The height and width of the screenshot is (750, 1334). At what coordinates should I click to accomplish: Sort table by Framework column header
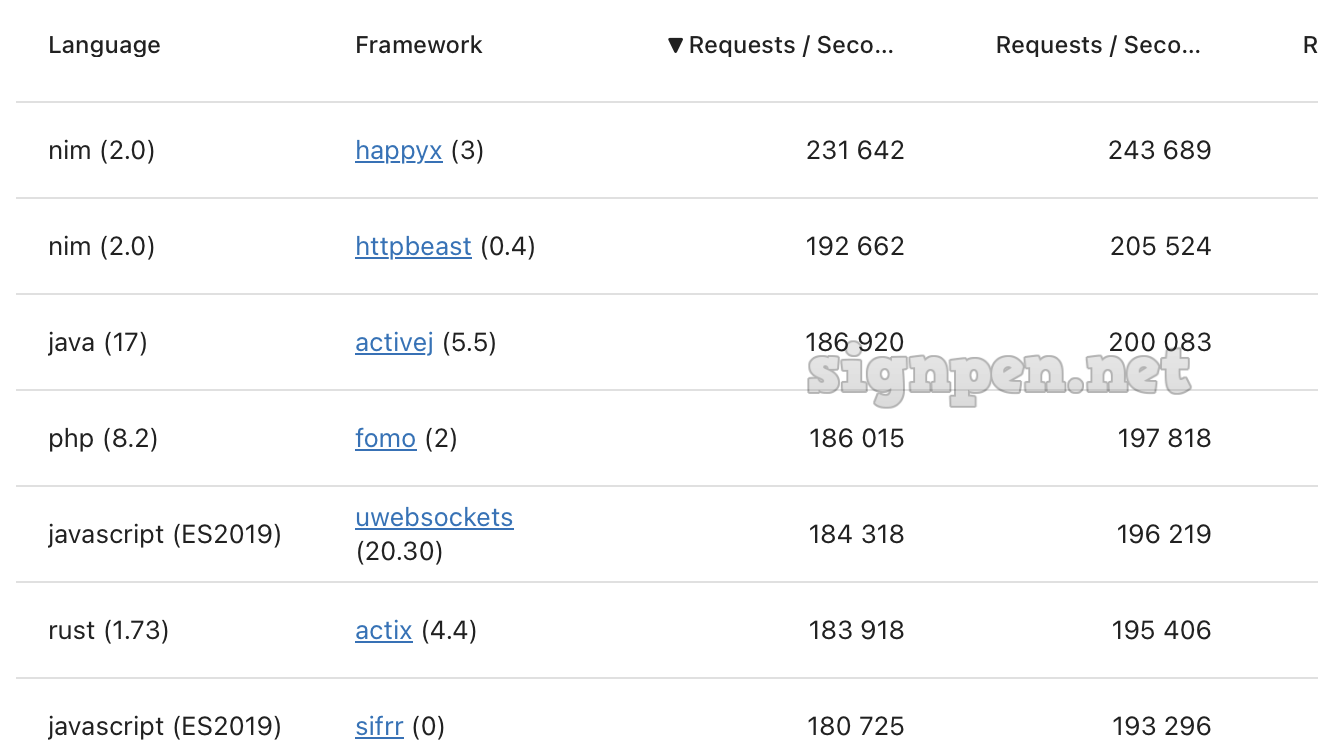(418, 45)
